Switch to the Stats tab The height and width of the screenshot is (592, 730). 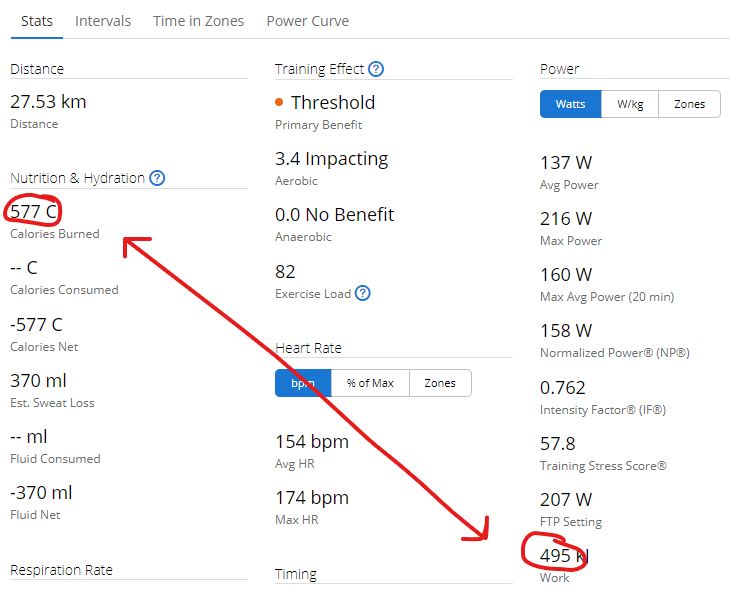click(x=37, y=21)
